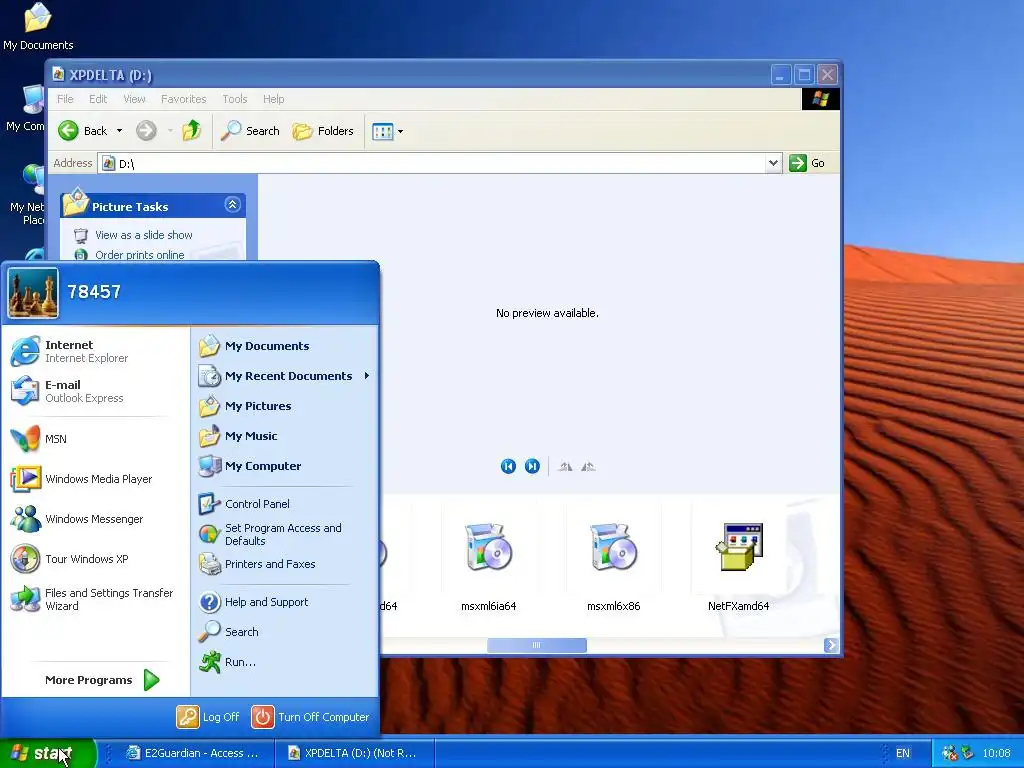Click the Forward arrow in Explorer toolbar
Screen dimensions: 1024x768
point(146,131)
